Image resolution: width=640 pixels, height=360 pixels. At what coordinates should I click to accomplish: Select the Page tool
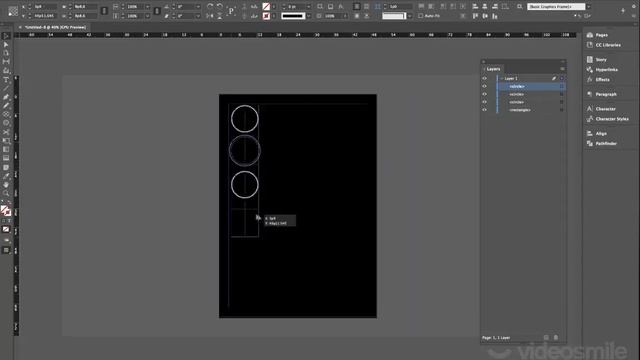tap(6, 53)
